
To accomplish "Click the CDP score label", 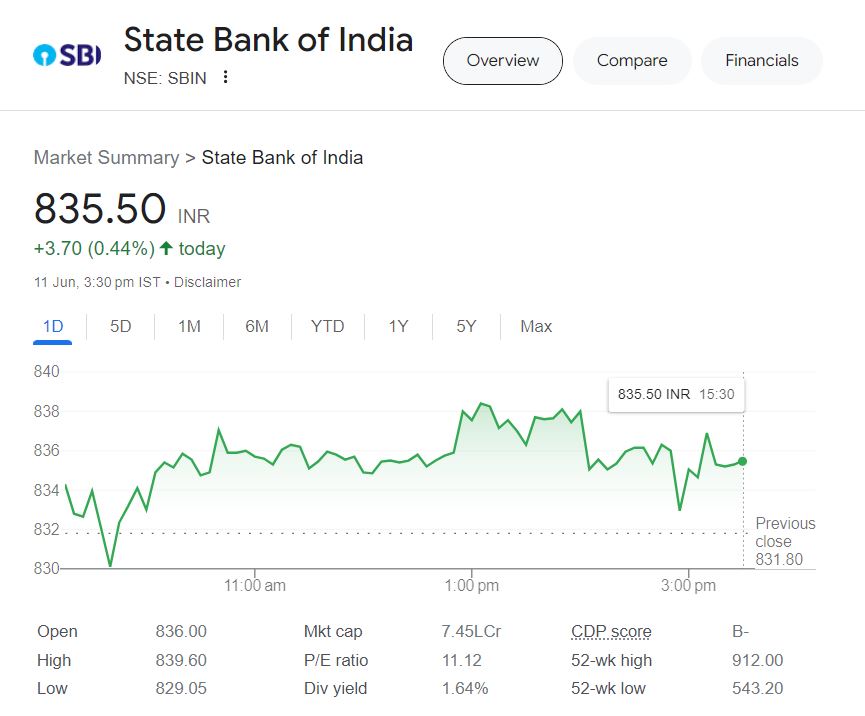I will [x=611, y=631].
